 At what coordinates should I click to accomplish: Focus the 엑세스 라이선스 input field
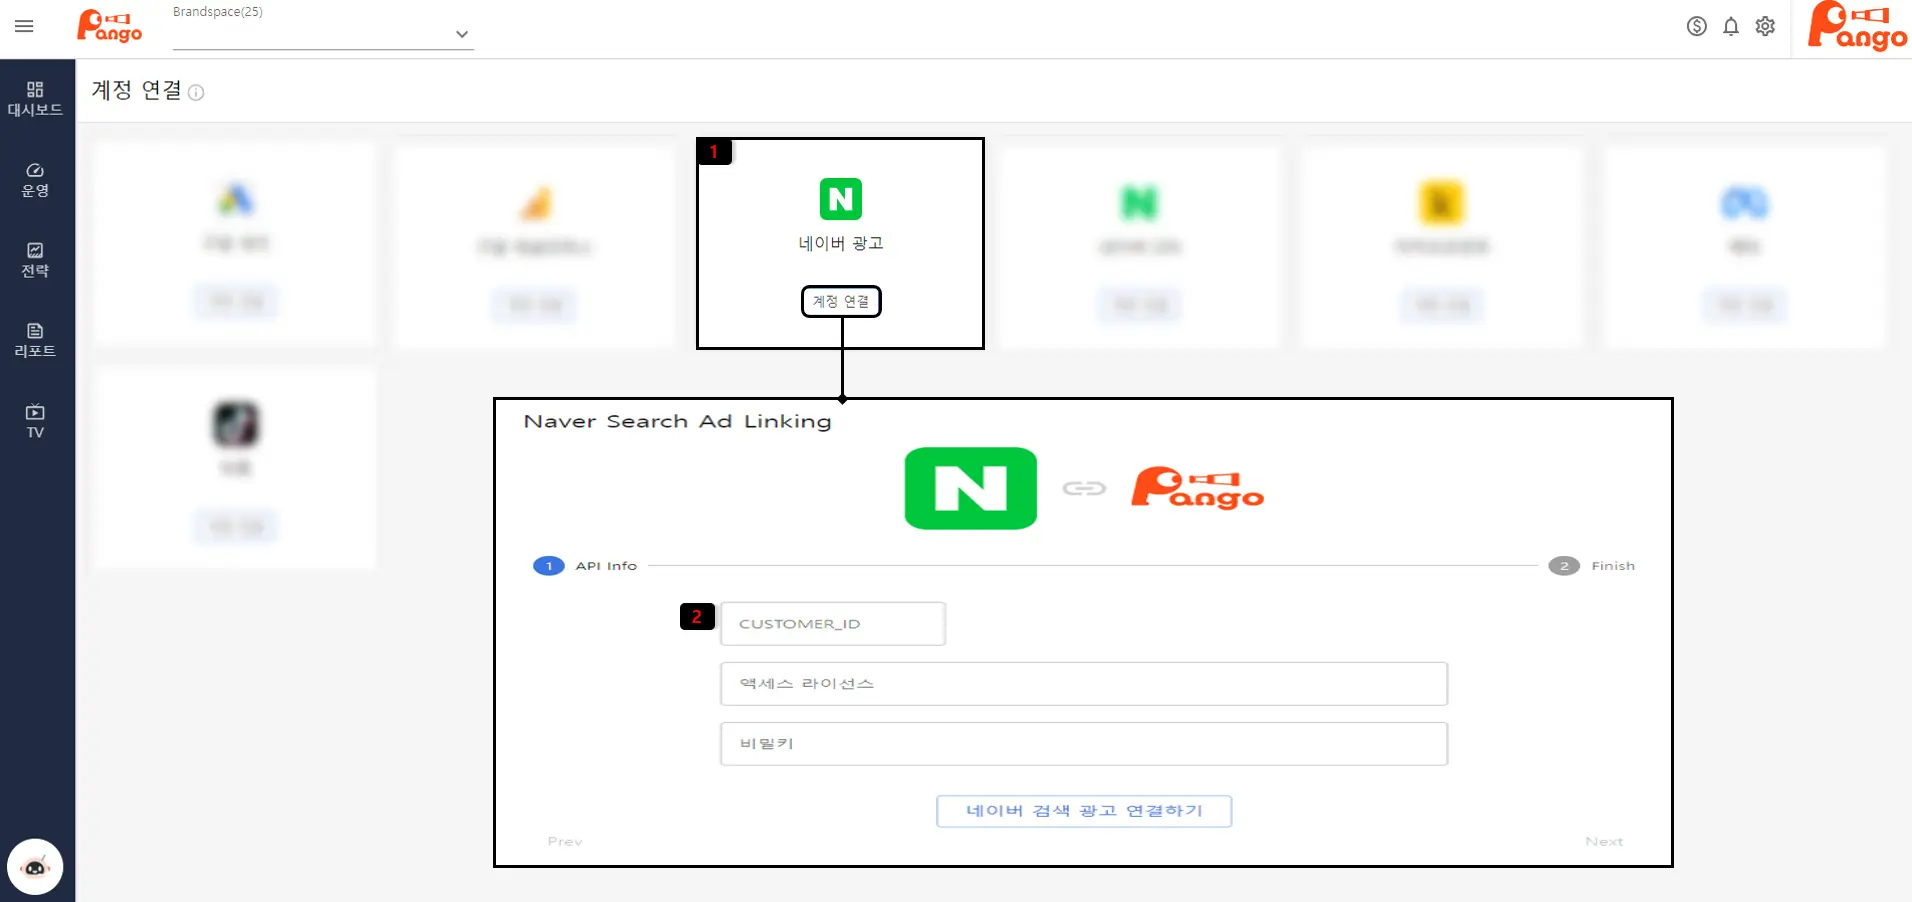coord(1083,684)
